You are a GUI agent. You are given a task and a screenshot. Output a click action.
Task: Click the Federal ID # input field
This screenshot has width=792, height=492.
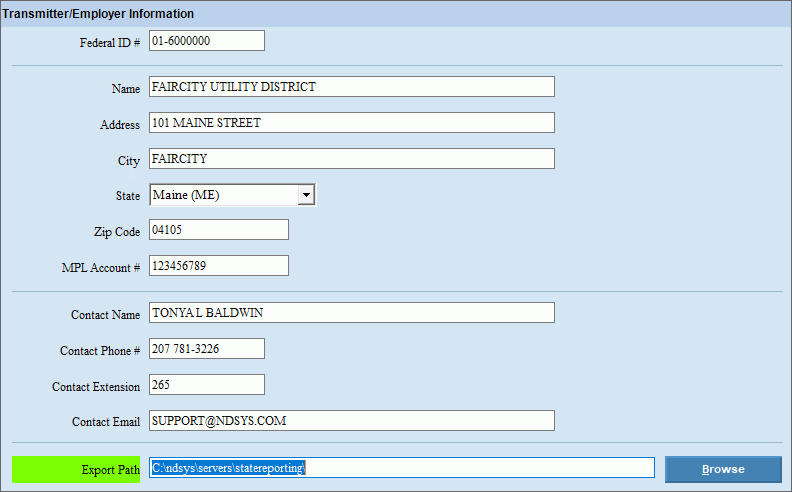pos(206,40)
